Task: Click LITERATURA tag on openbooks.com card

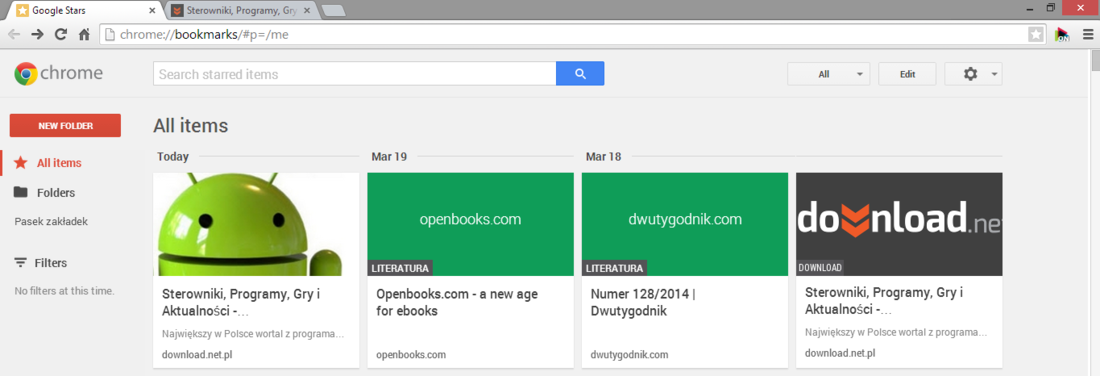Action: [x=400, y=268]
